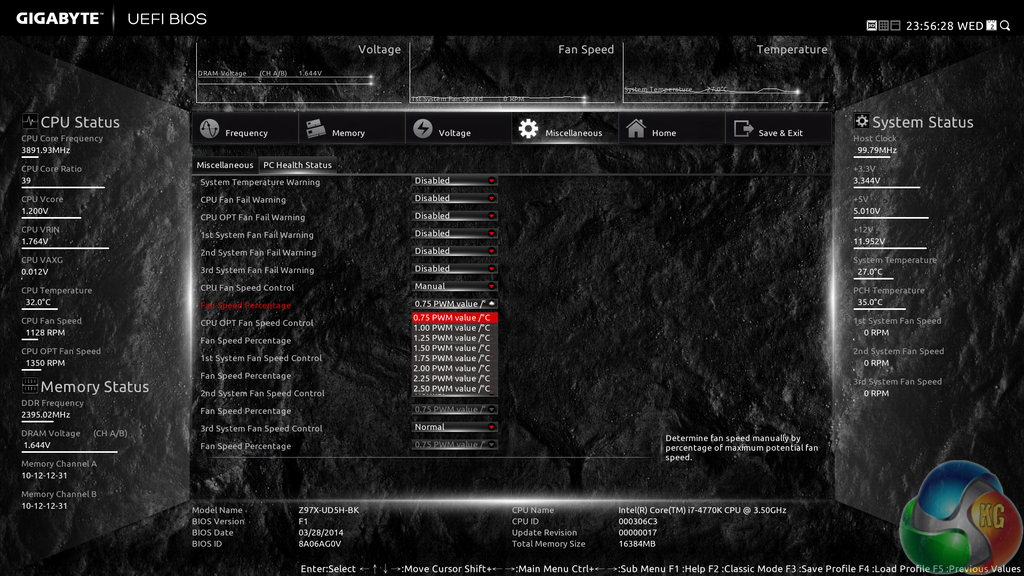Image resolution: width=1024 pixels, height=576 pixels.
Task: Expand CPU Fan Fail Warning dropdown
Action: point(455,198)
